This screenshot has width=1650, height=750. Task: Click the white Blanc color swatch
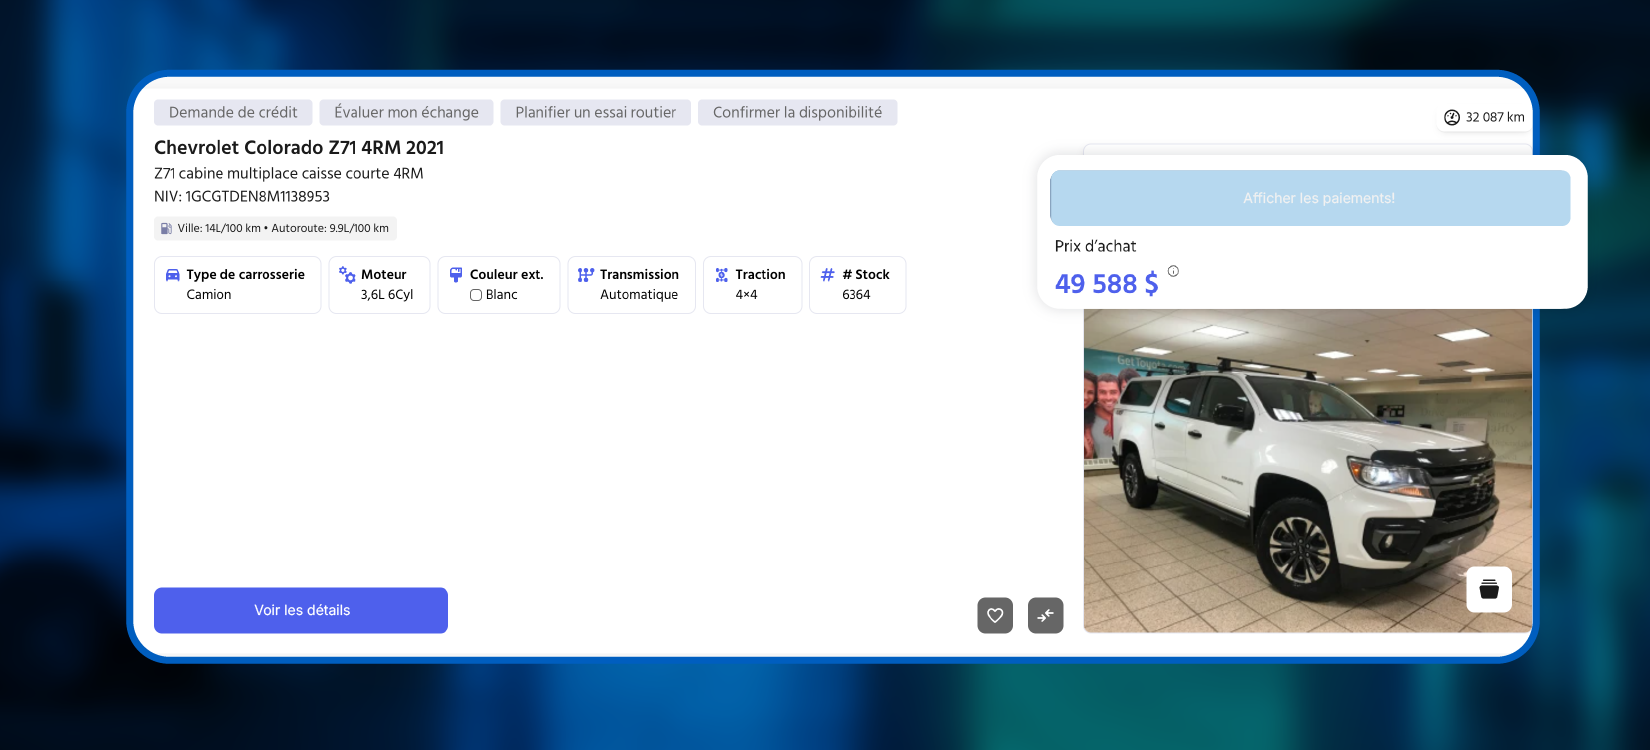[x=476, y=295]
